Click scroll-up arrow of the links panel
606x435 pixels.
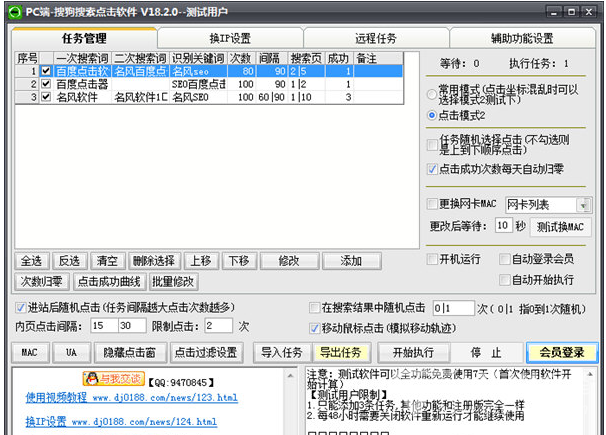[x=290, y=375]
